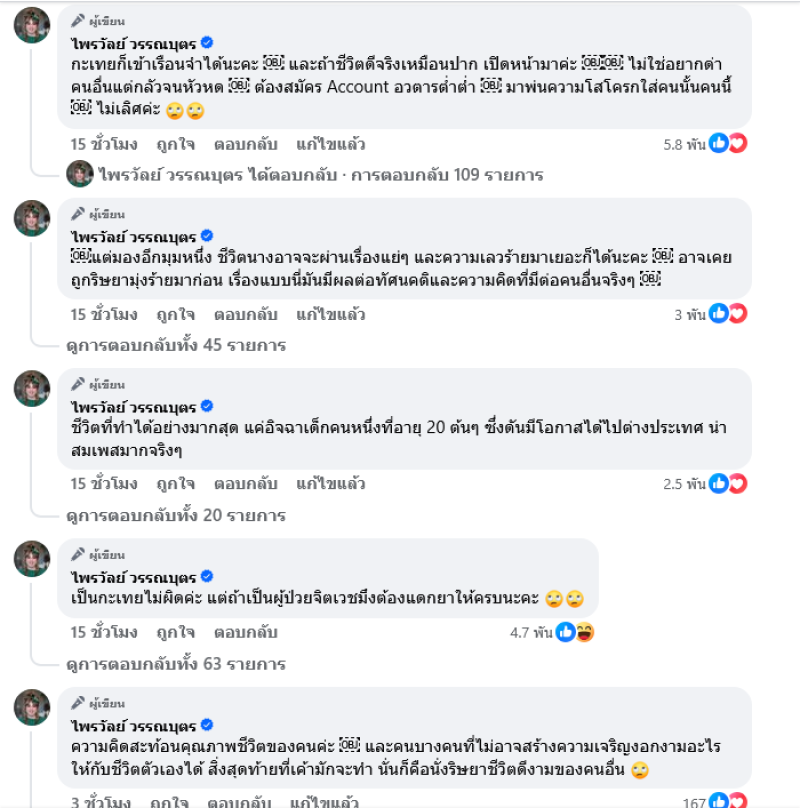Expand "ดูการตอบกลับทั้ง 20 รายการ" replies
The width and height of the screenshot is (800, 808).
tap(176, 515)
